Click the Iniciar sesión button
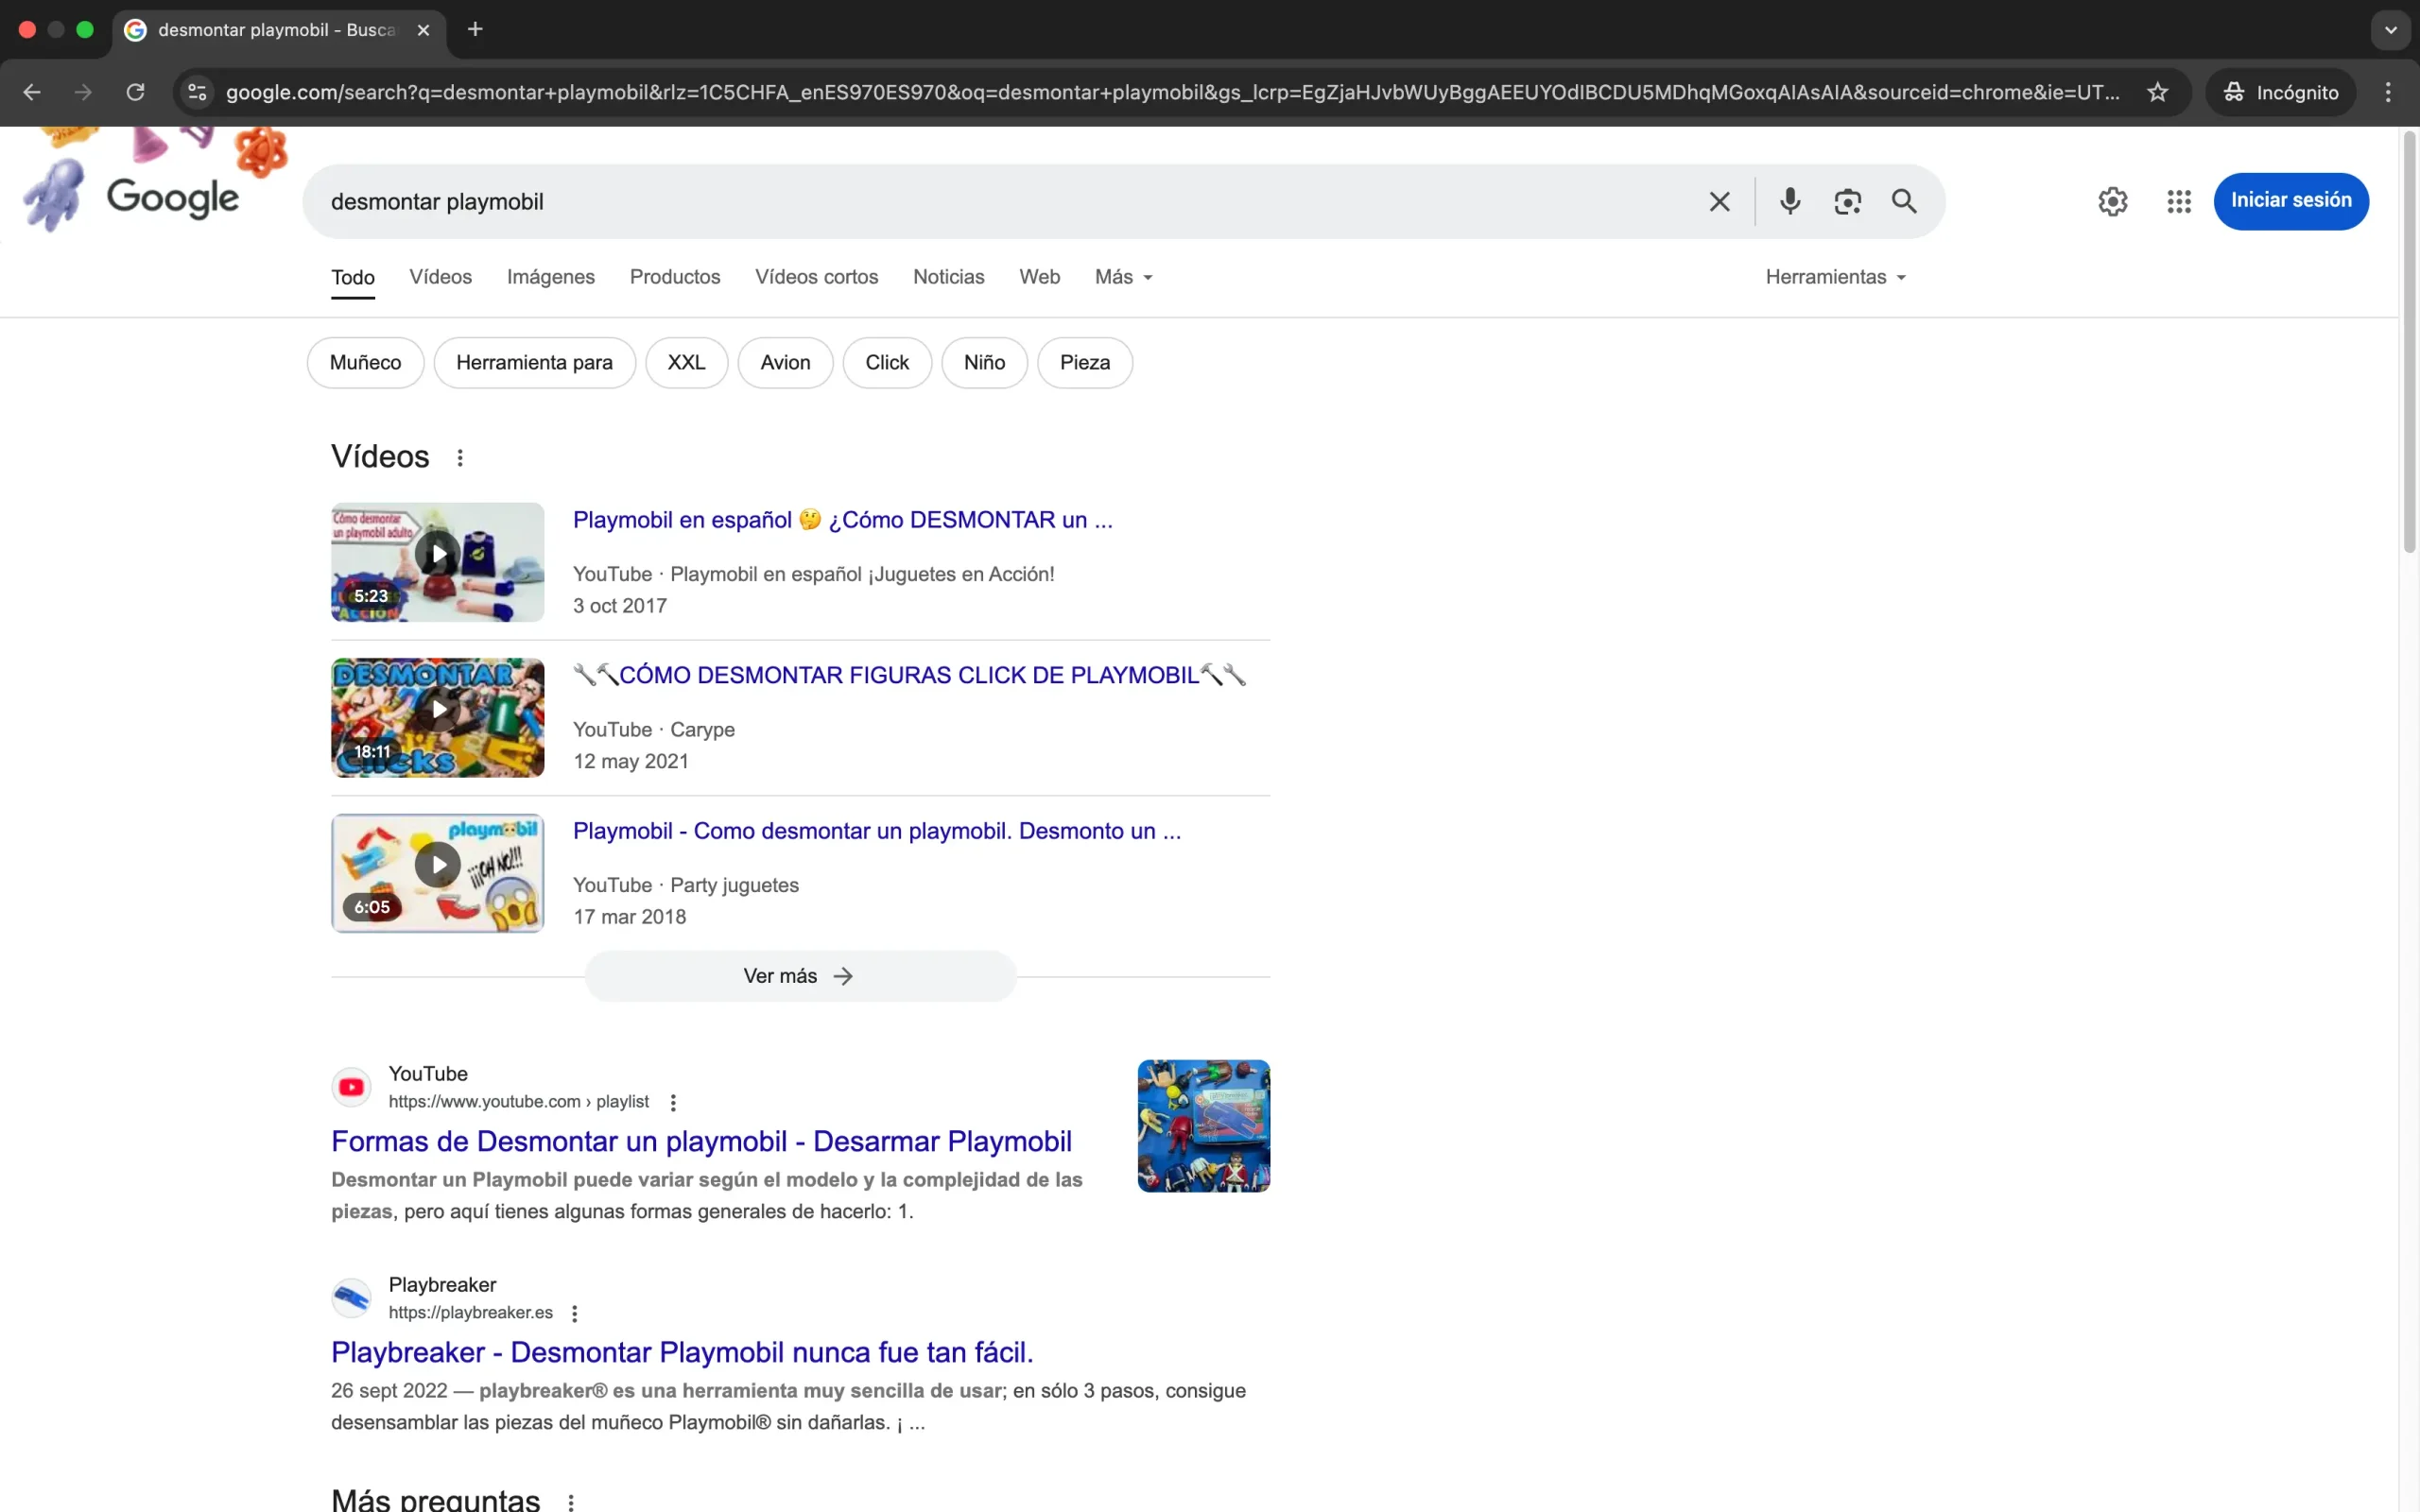 pos(2291,201)
